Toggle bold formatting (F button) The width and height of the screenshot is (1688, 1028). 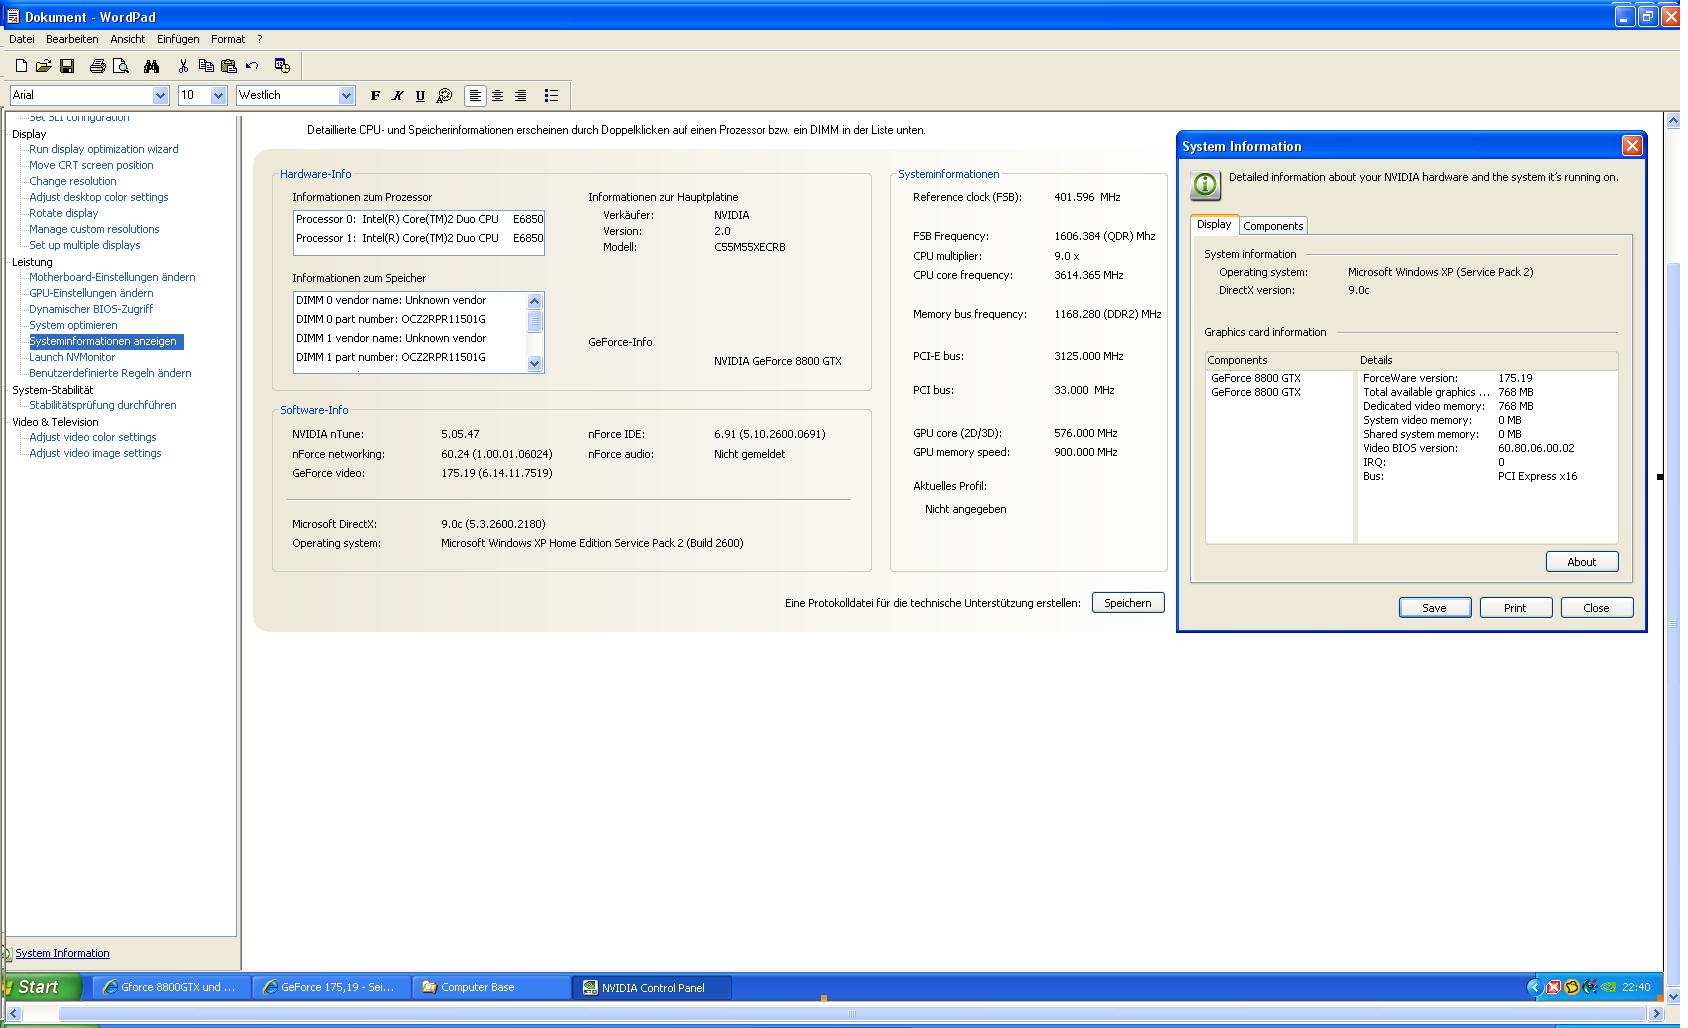[x=375, y=96]
